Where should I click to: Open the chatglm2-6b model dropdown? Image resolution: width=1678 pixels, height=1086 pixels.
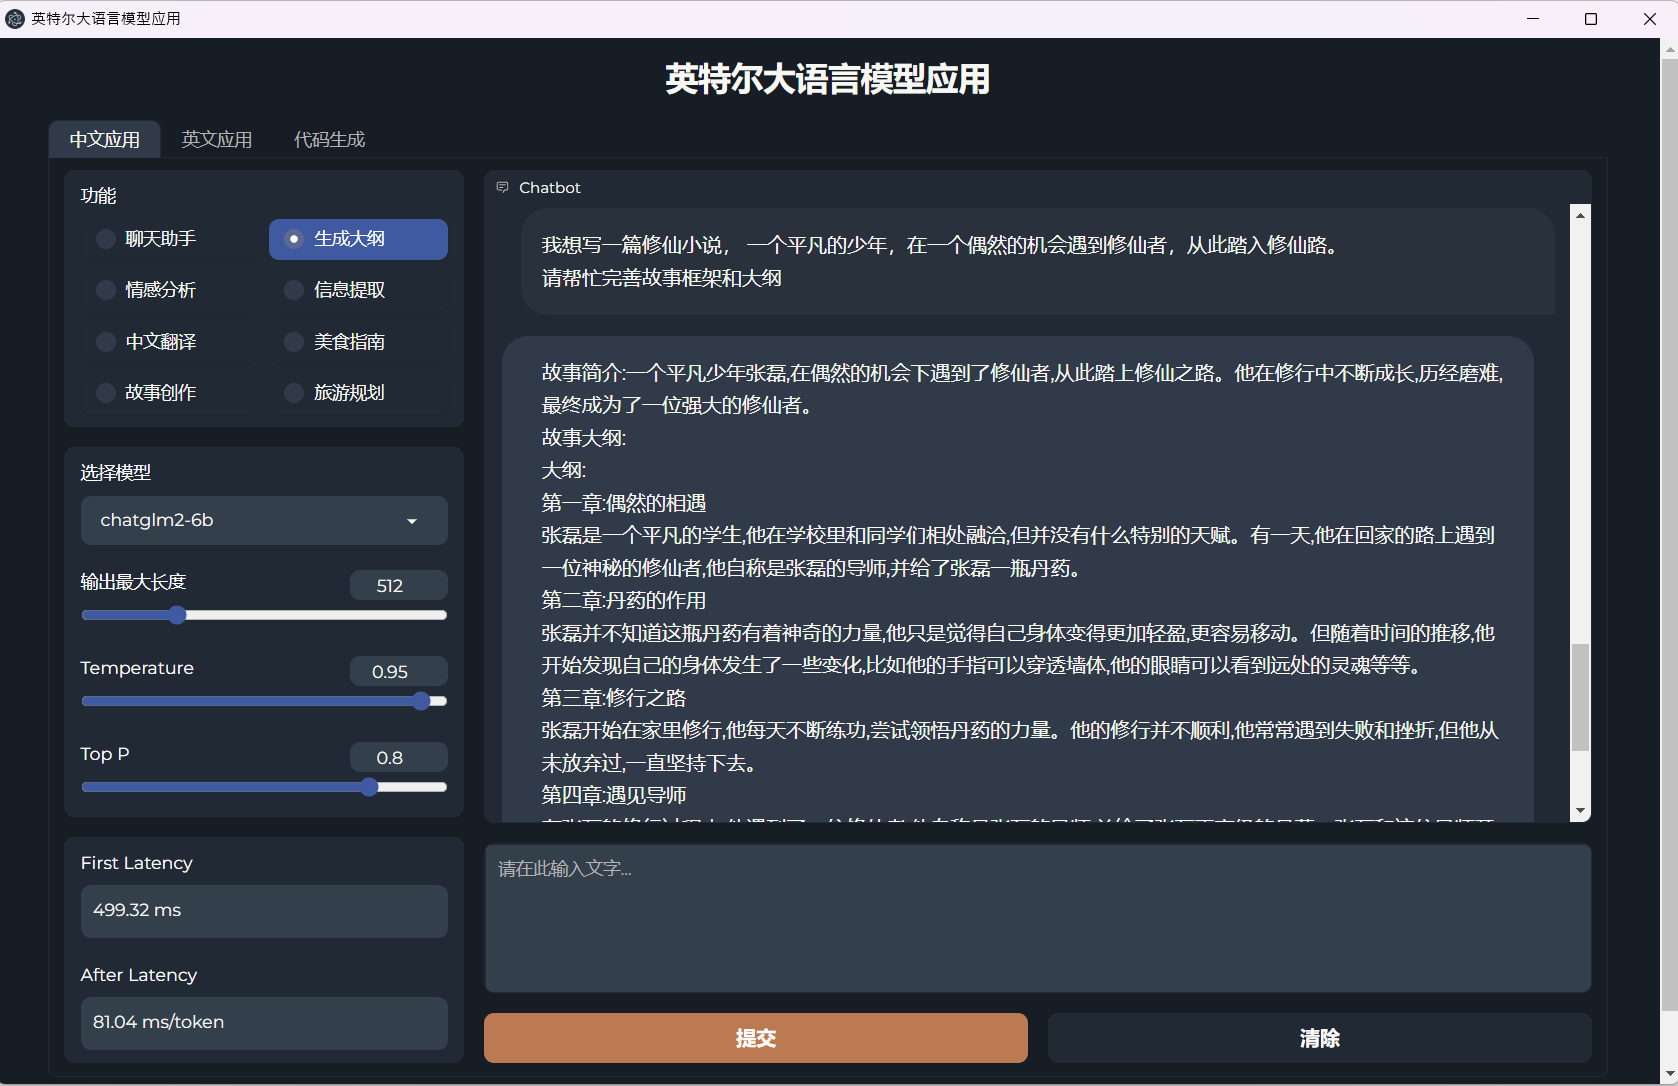click(x=264, y=521)
